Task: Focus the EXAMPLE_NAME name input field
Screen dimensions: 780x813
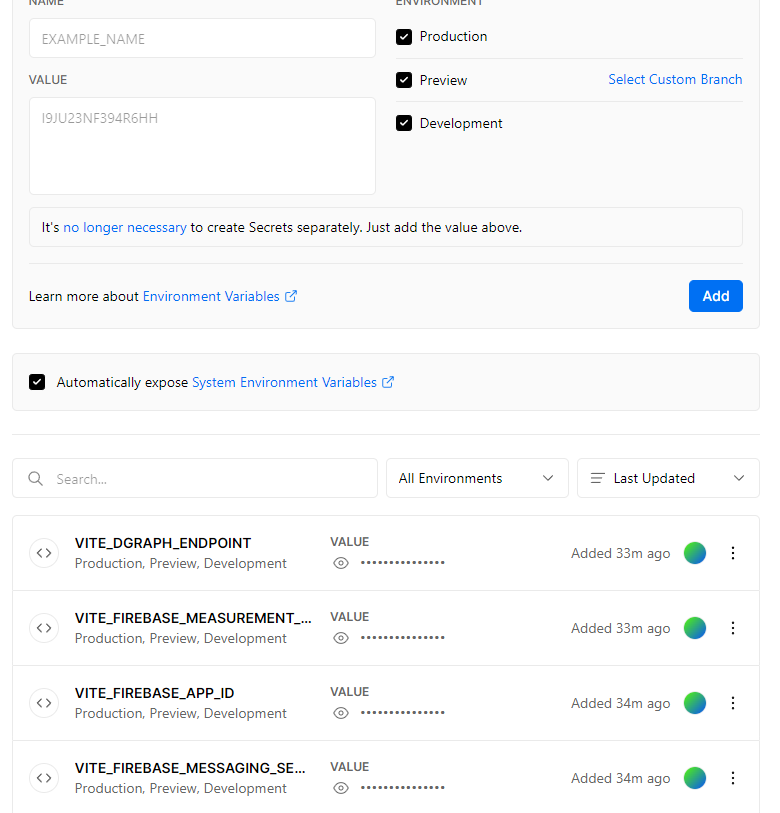Action: click(202, 39)
